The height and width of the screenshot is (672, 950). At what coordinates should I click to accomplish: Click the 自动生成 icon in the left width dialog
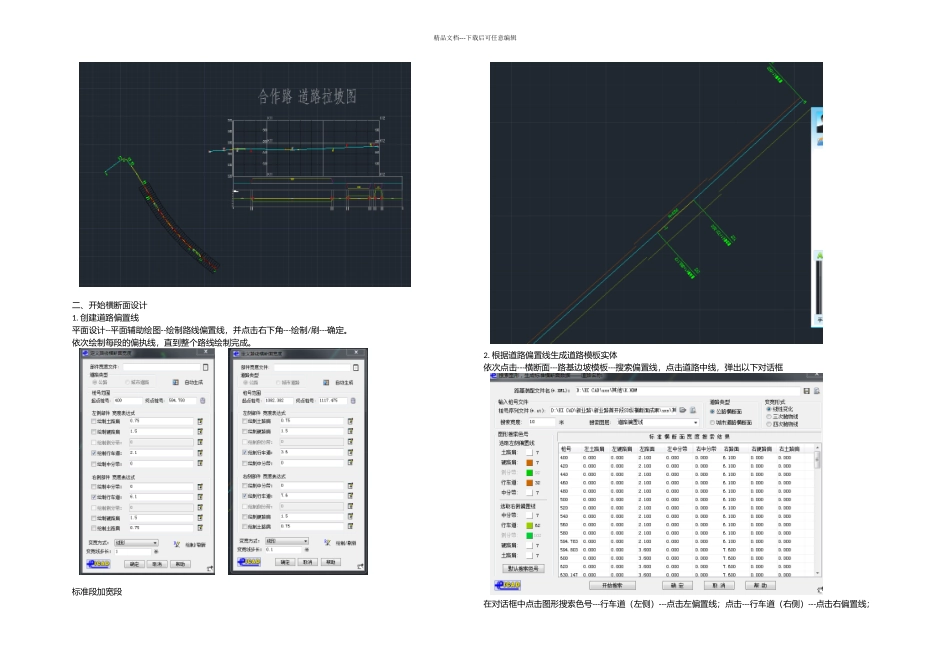(175, 382)
